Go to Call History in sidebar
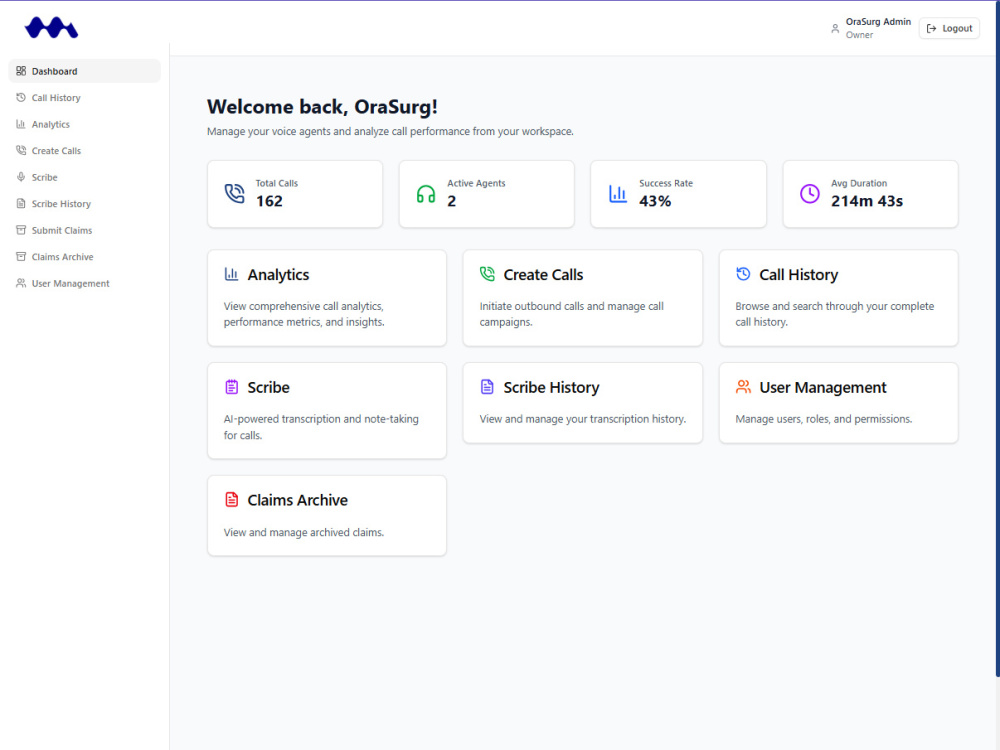 [x=84, y=98]
